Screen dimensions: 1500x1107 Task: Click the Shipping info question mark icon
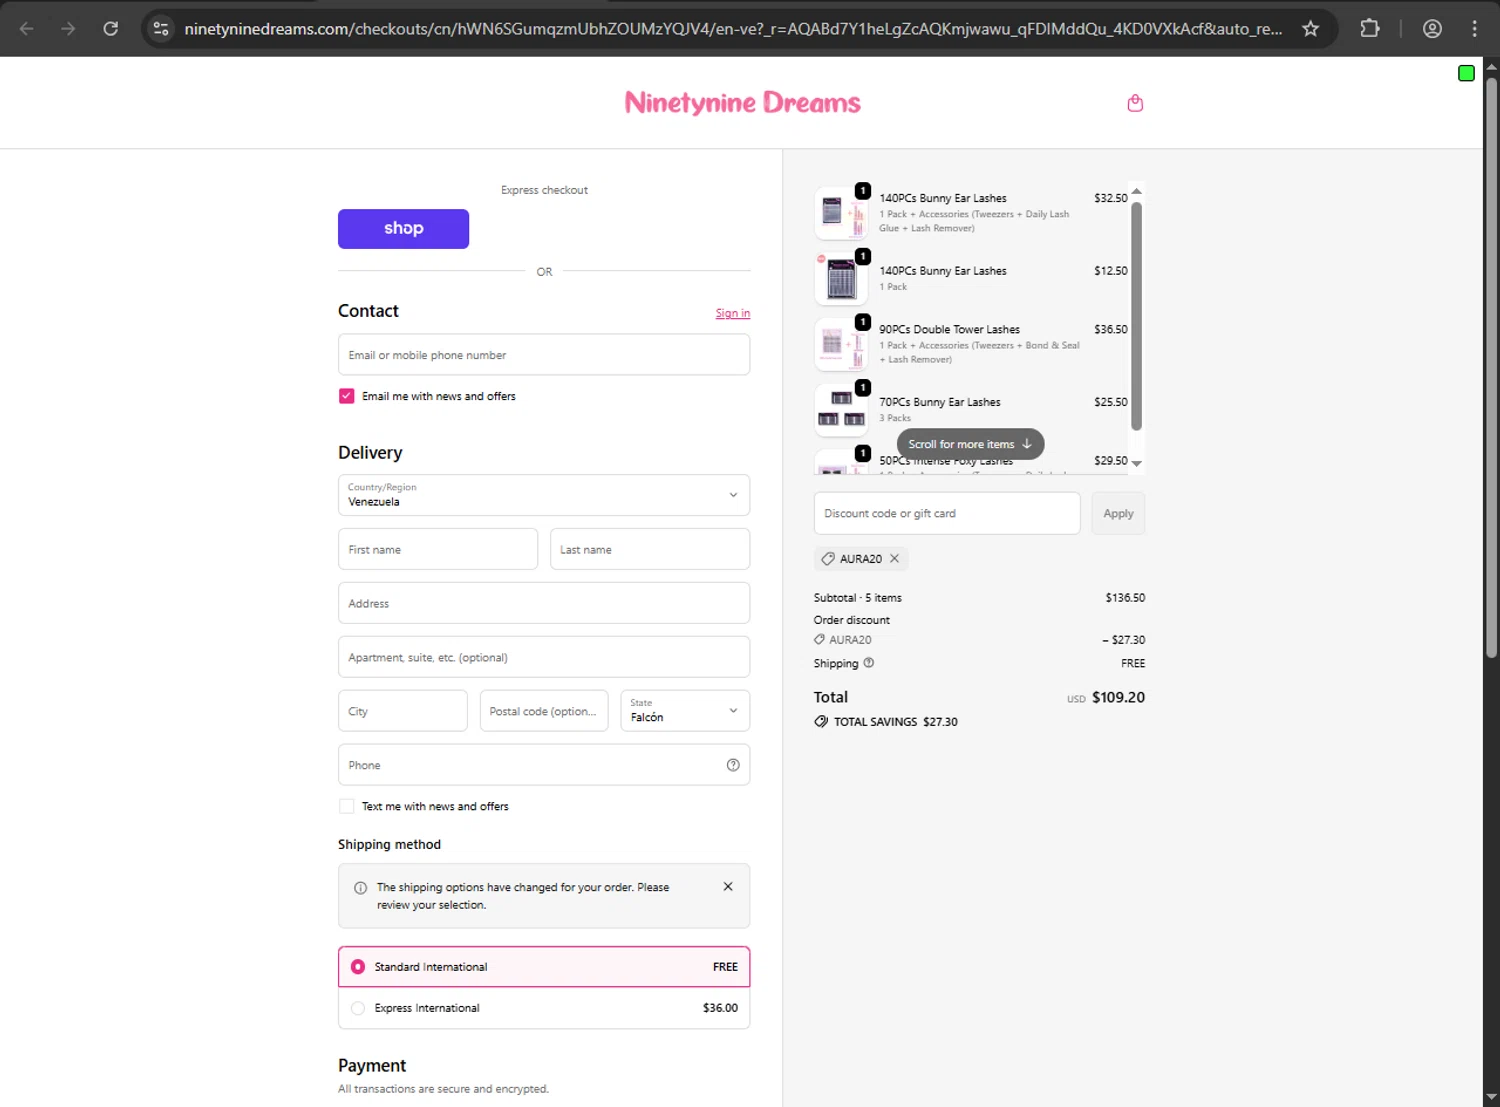[x=869, y=663]
